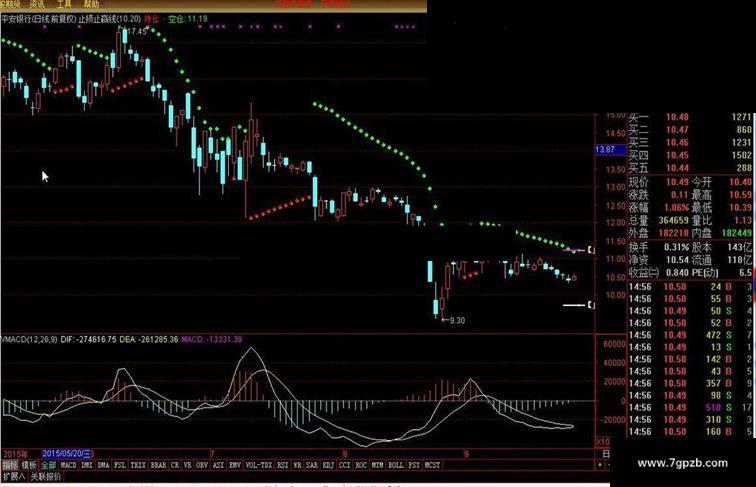Click the 买五 price 10.44
756x487 pixels.
[x=677, y=168]
